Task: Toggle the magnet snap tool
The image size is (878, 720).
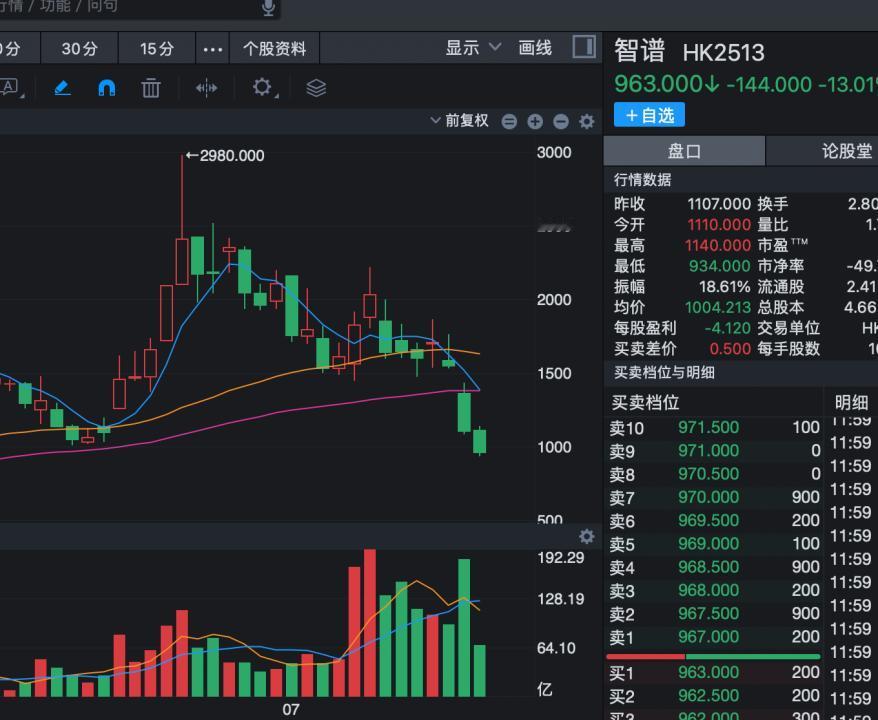Action: [106, 88]
